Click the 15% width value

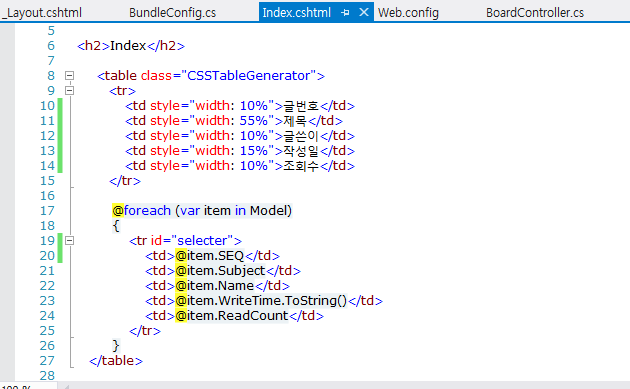254,151
